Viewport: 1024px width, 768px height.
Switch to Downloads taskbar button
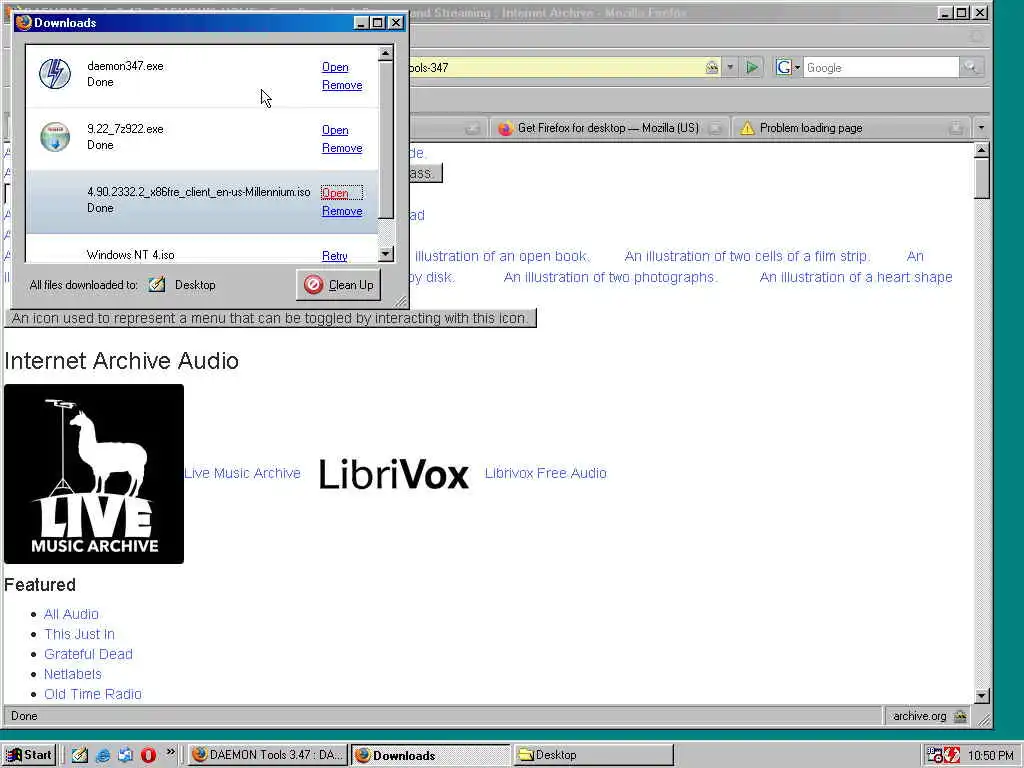tap(430, 755)
